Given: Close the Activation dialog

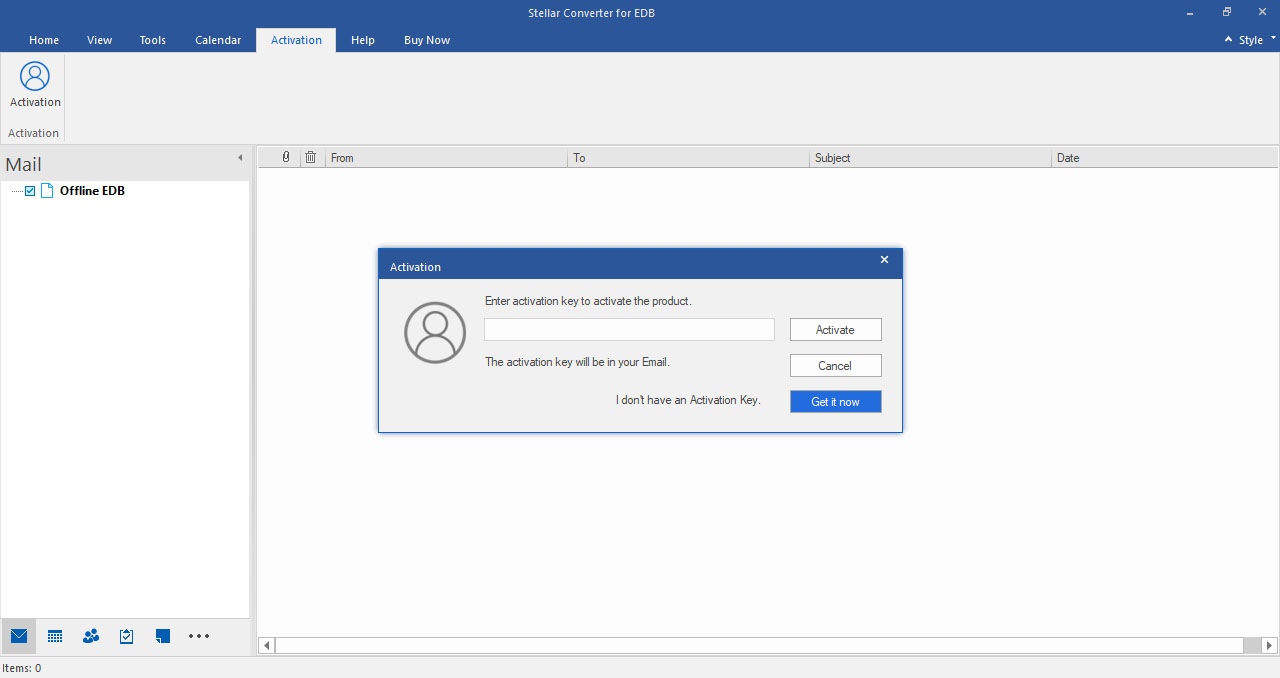Looking at the screenshot, I should tap(884, 260).
